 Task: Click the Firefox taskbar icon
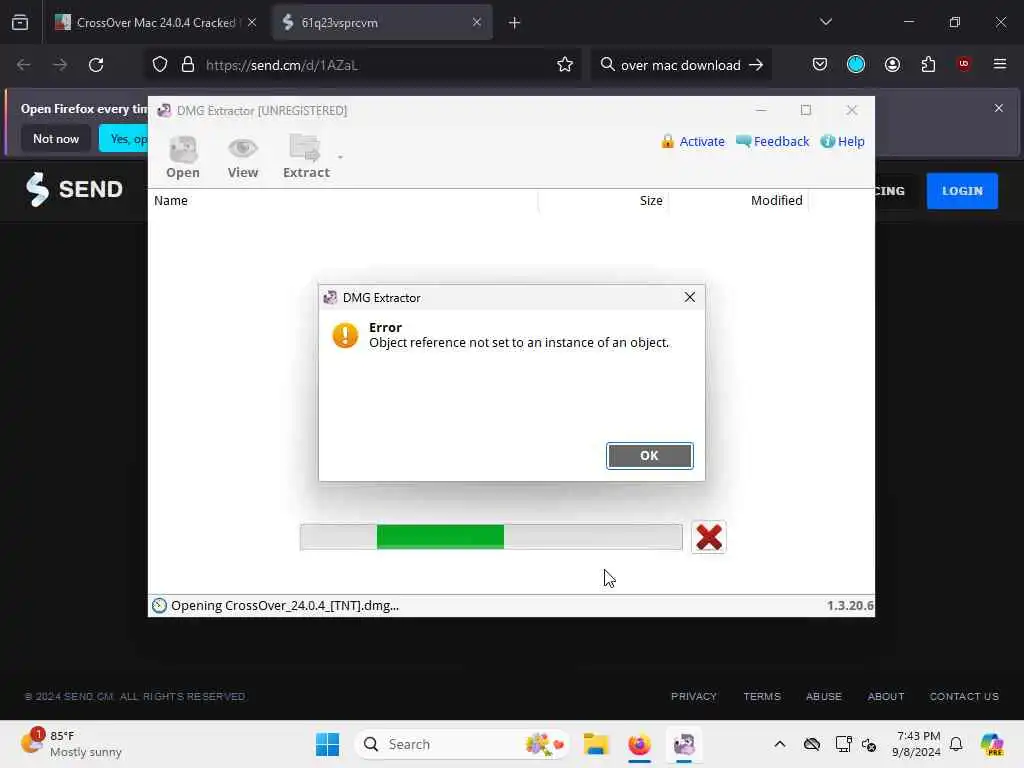coord(639,744)
